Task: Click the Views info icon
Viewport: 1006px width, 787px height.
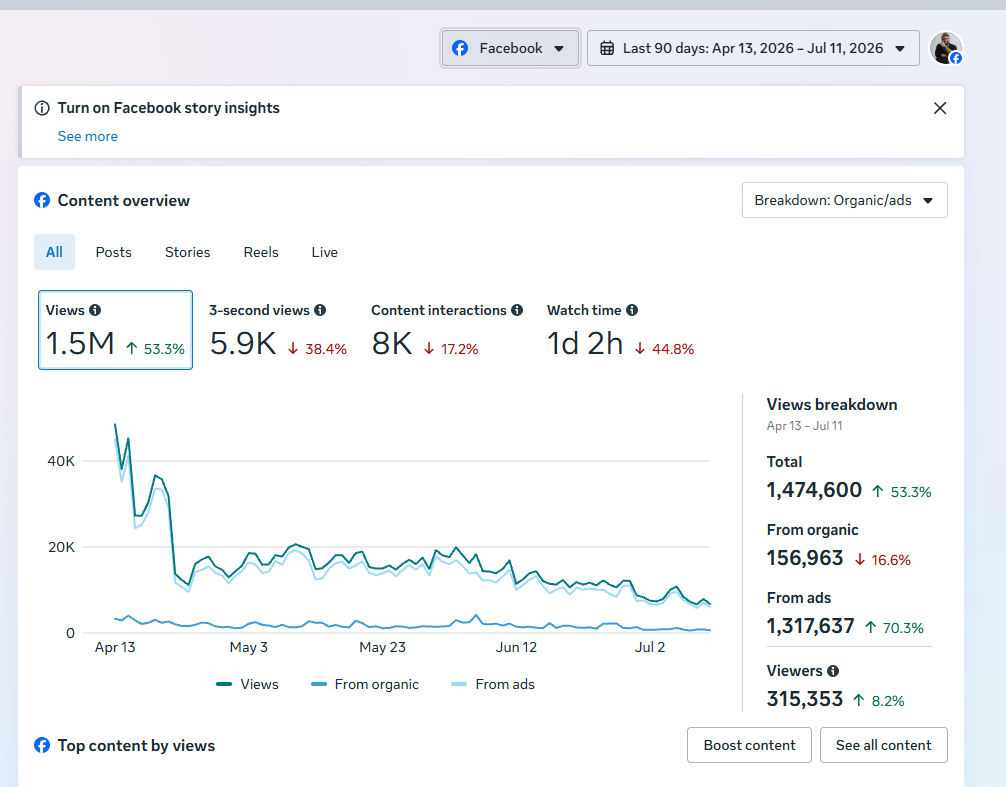Action: pos(95,310)
